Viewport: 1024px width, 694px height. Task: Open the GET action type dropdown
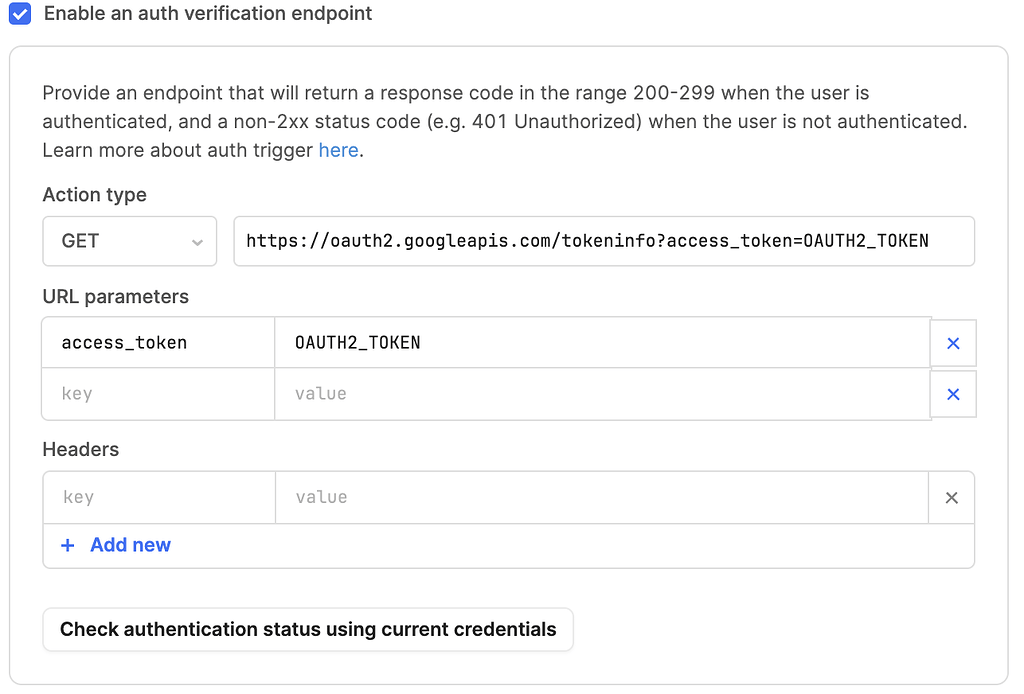pos(128,241)
